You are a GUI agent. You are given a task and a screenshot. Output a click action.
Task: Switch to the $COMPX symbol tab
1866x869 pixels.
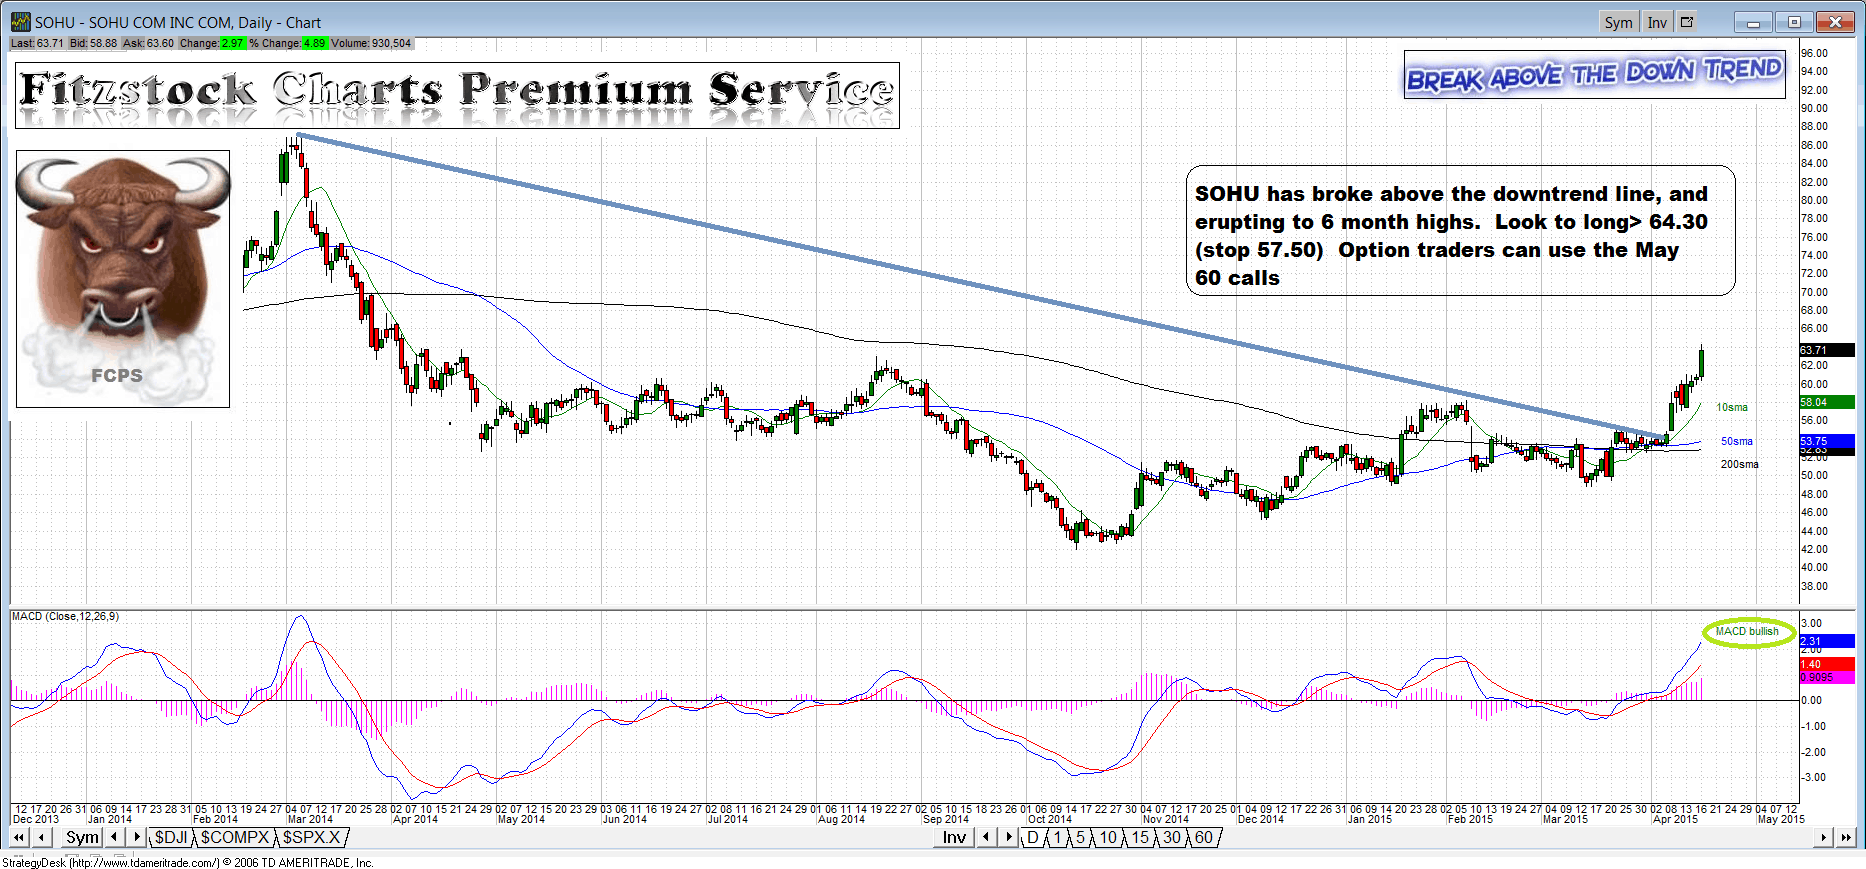coord(235,838)
